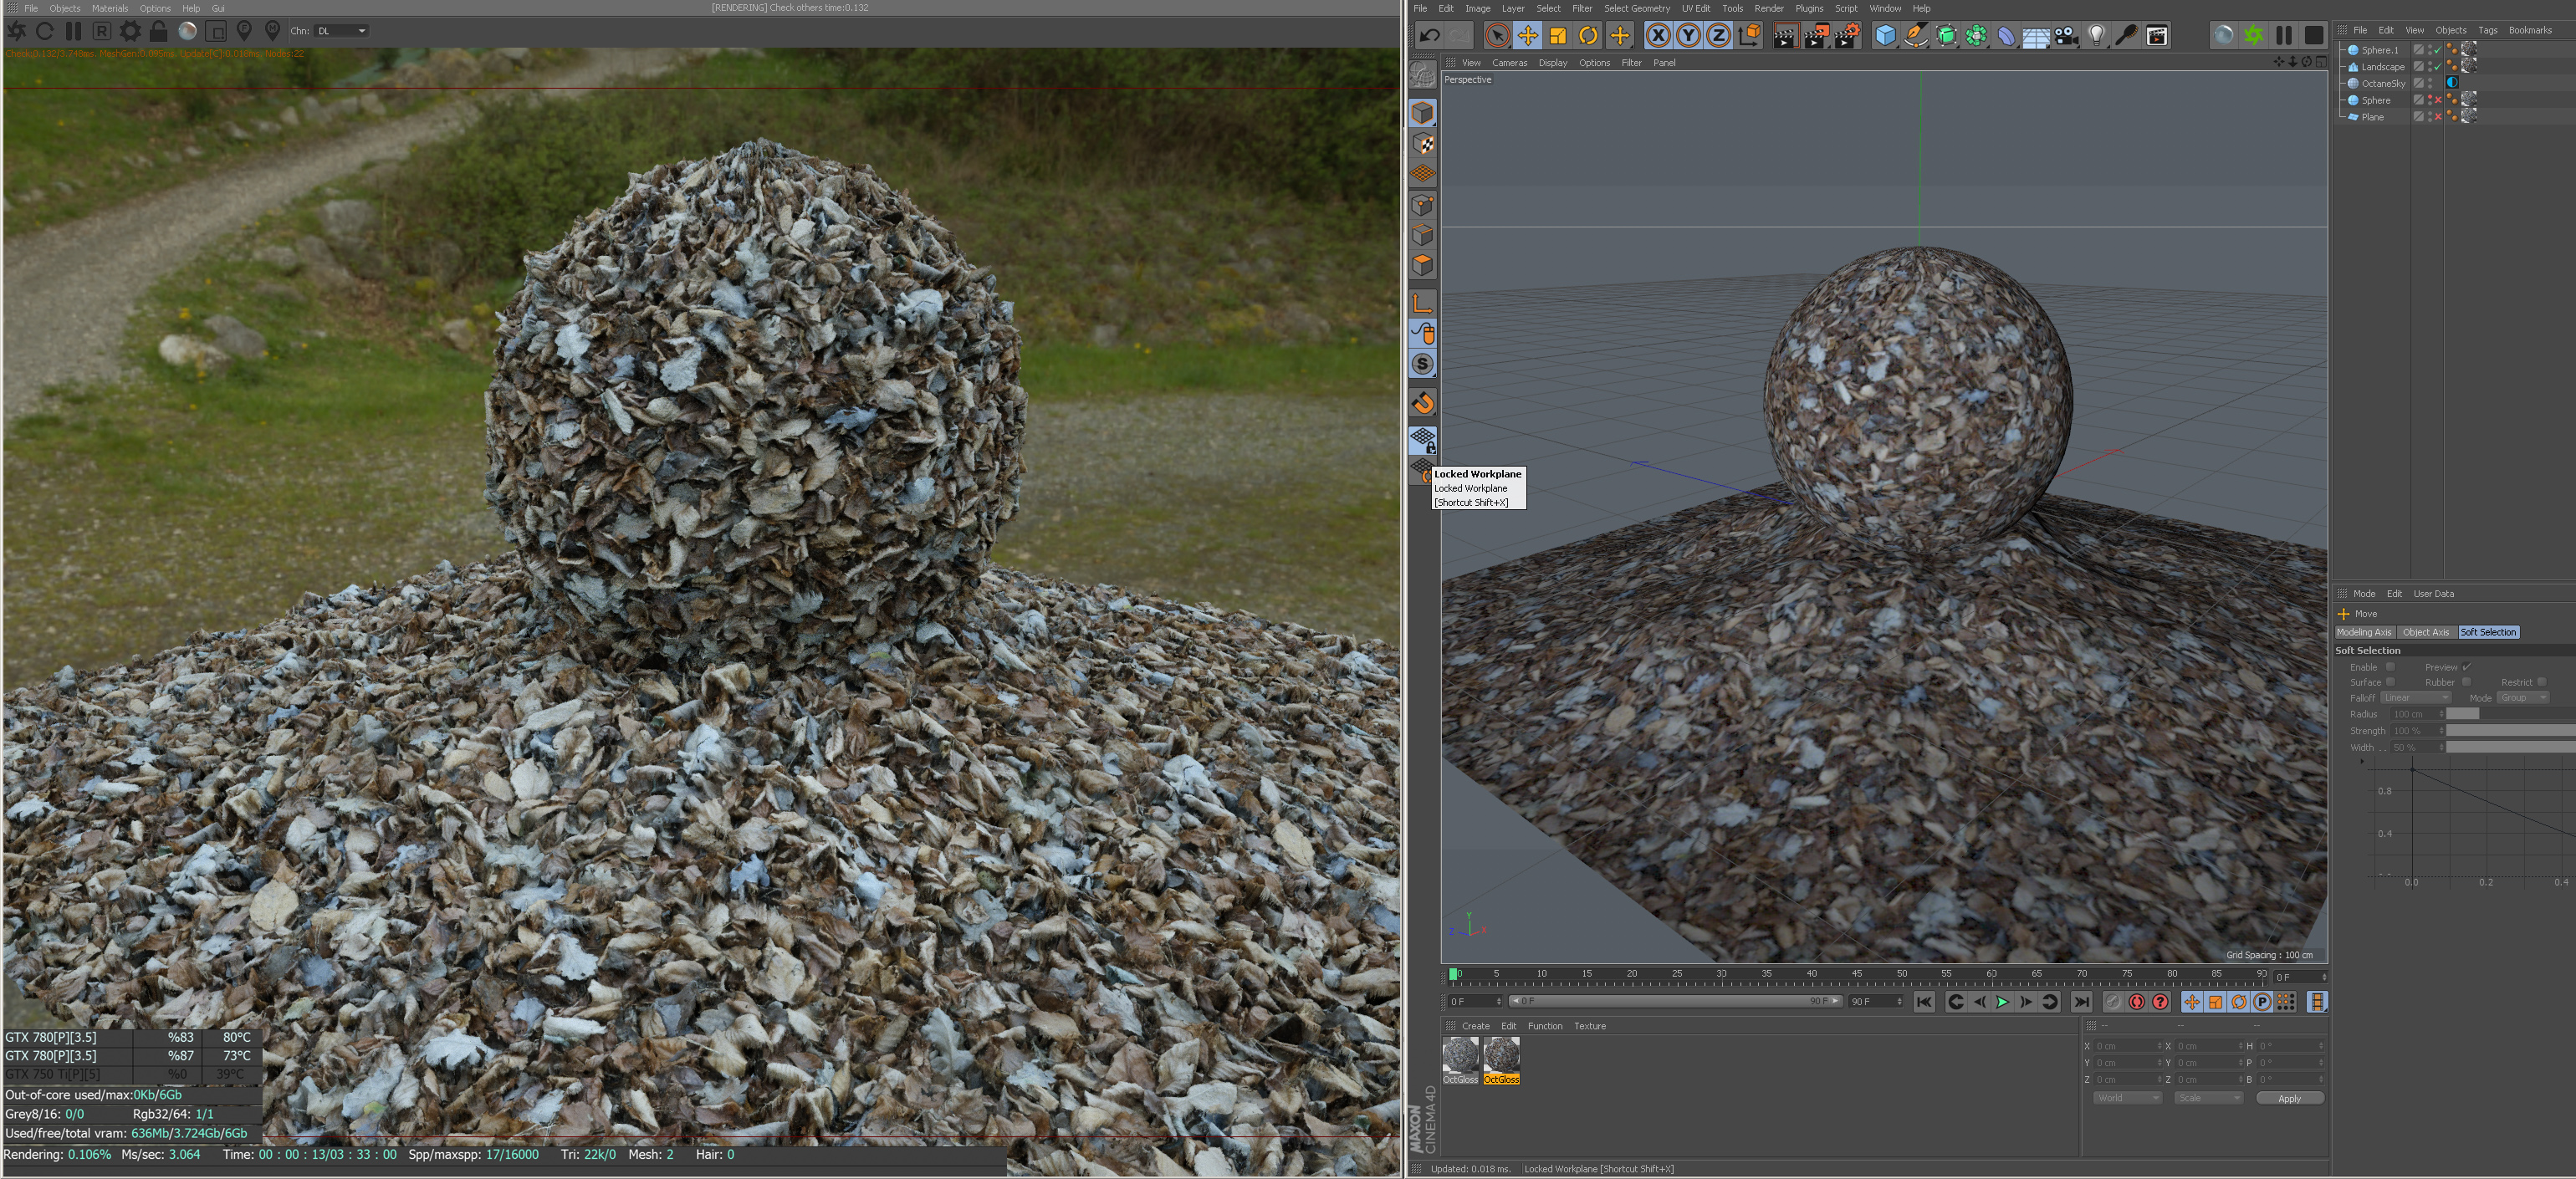The image size is (2576, 1179).
Task: Toggle the X axis lock
Action: [1658, 36]
